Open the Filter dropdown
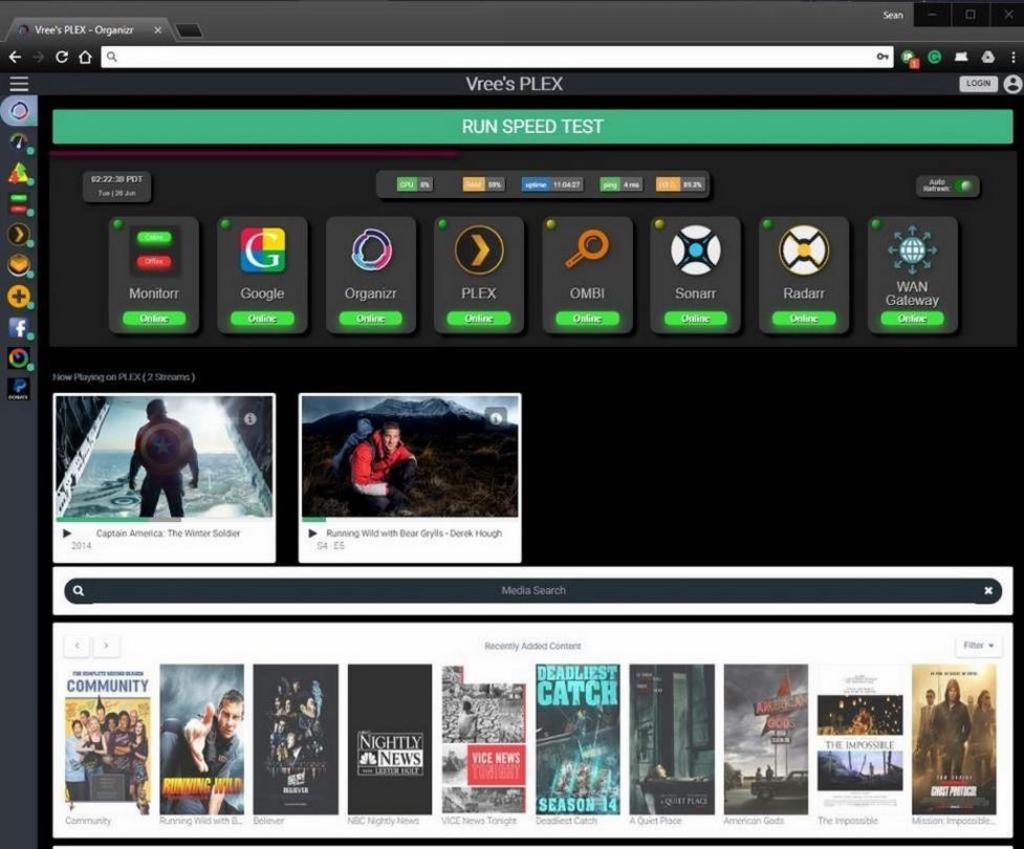The width and height of the screenshot is (1024, 849). tap(978, 645)
